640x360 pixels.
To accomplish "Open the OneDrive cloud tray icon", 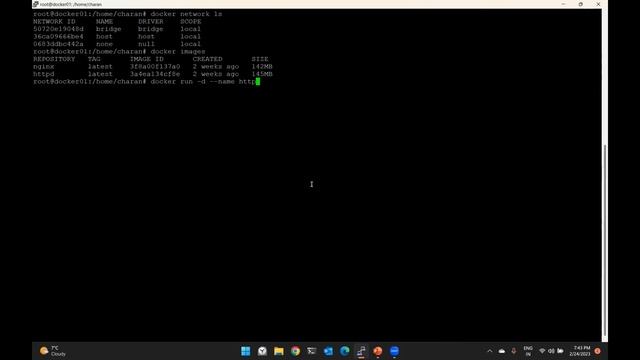I will [502, 351].
